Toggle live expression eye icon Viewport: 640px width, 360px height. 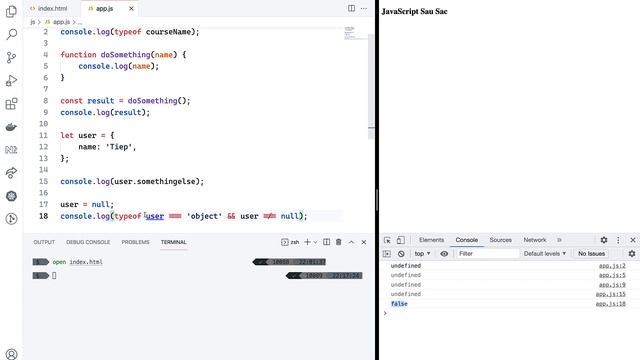tap(444, 253)
